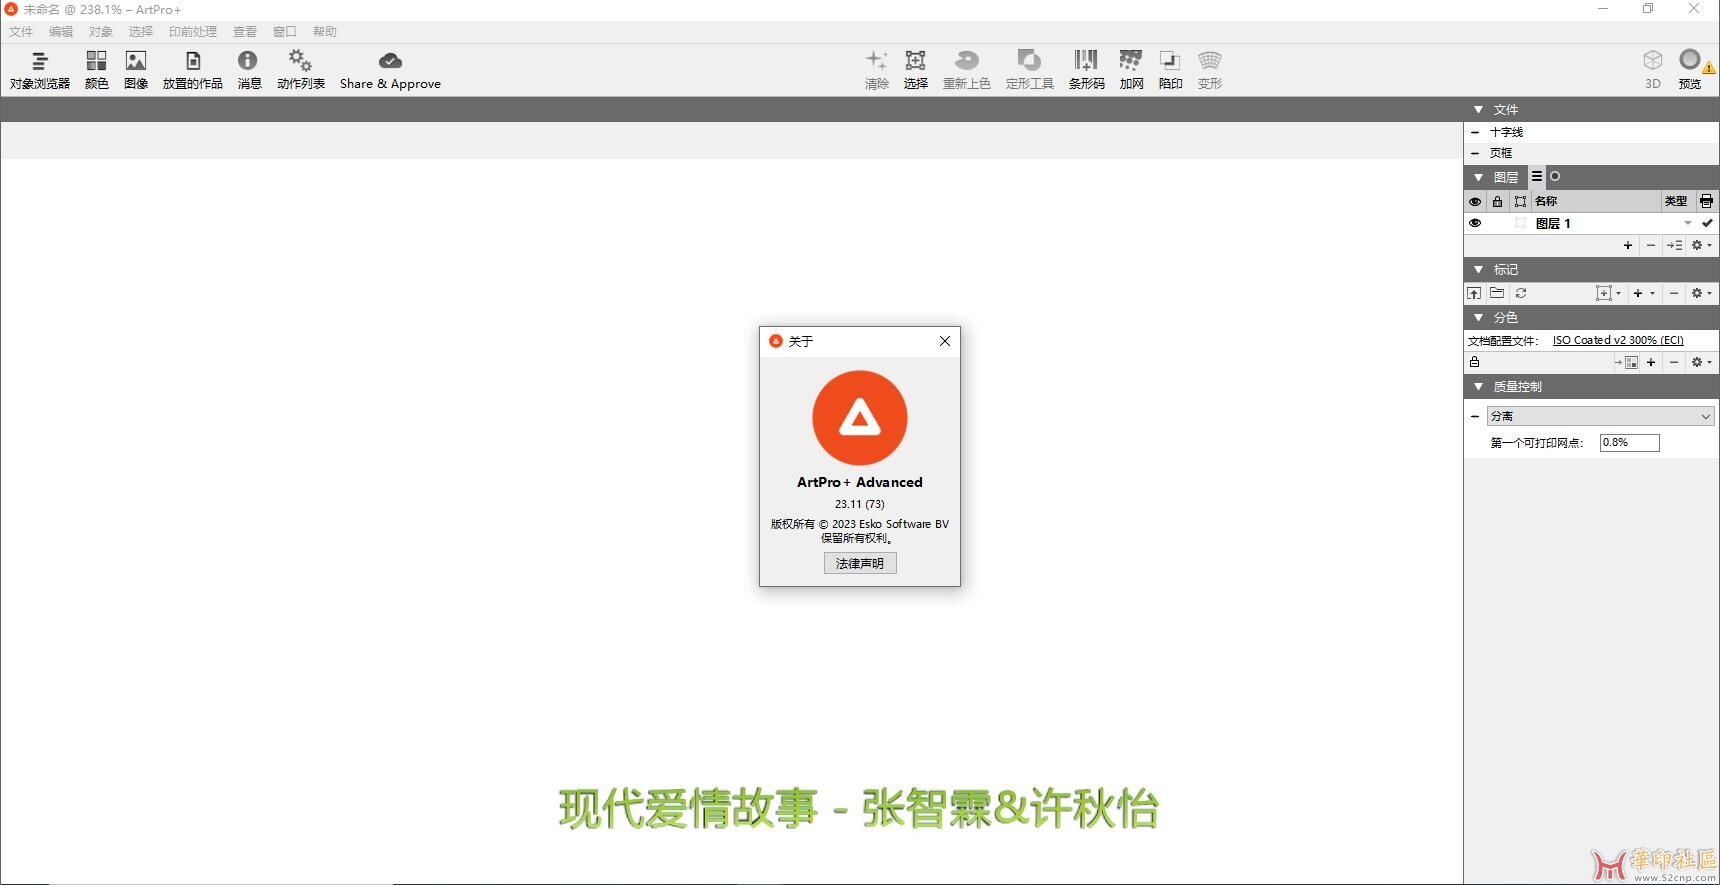Collapse the 标记 marks section
The height and width of the screenshot is (885, 1720).
click(1478, 269)
